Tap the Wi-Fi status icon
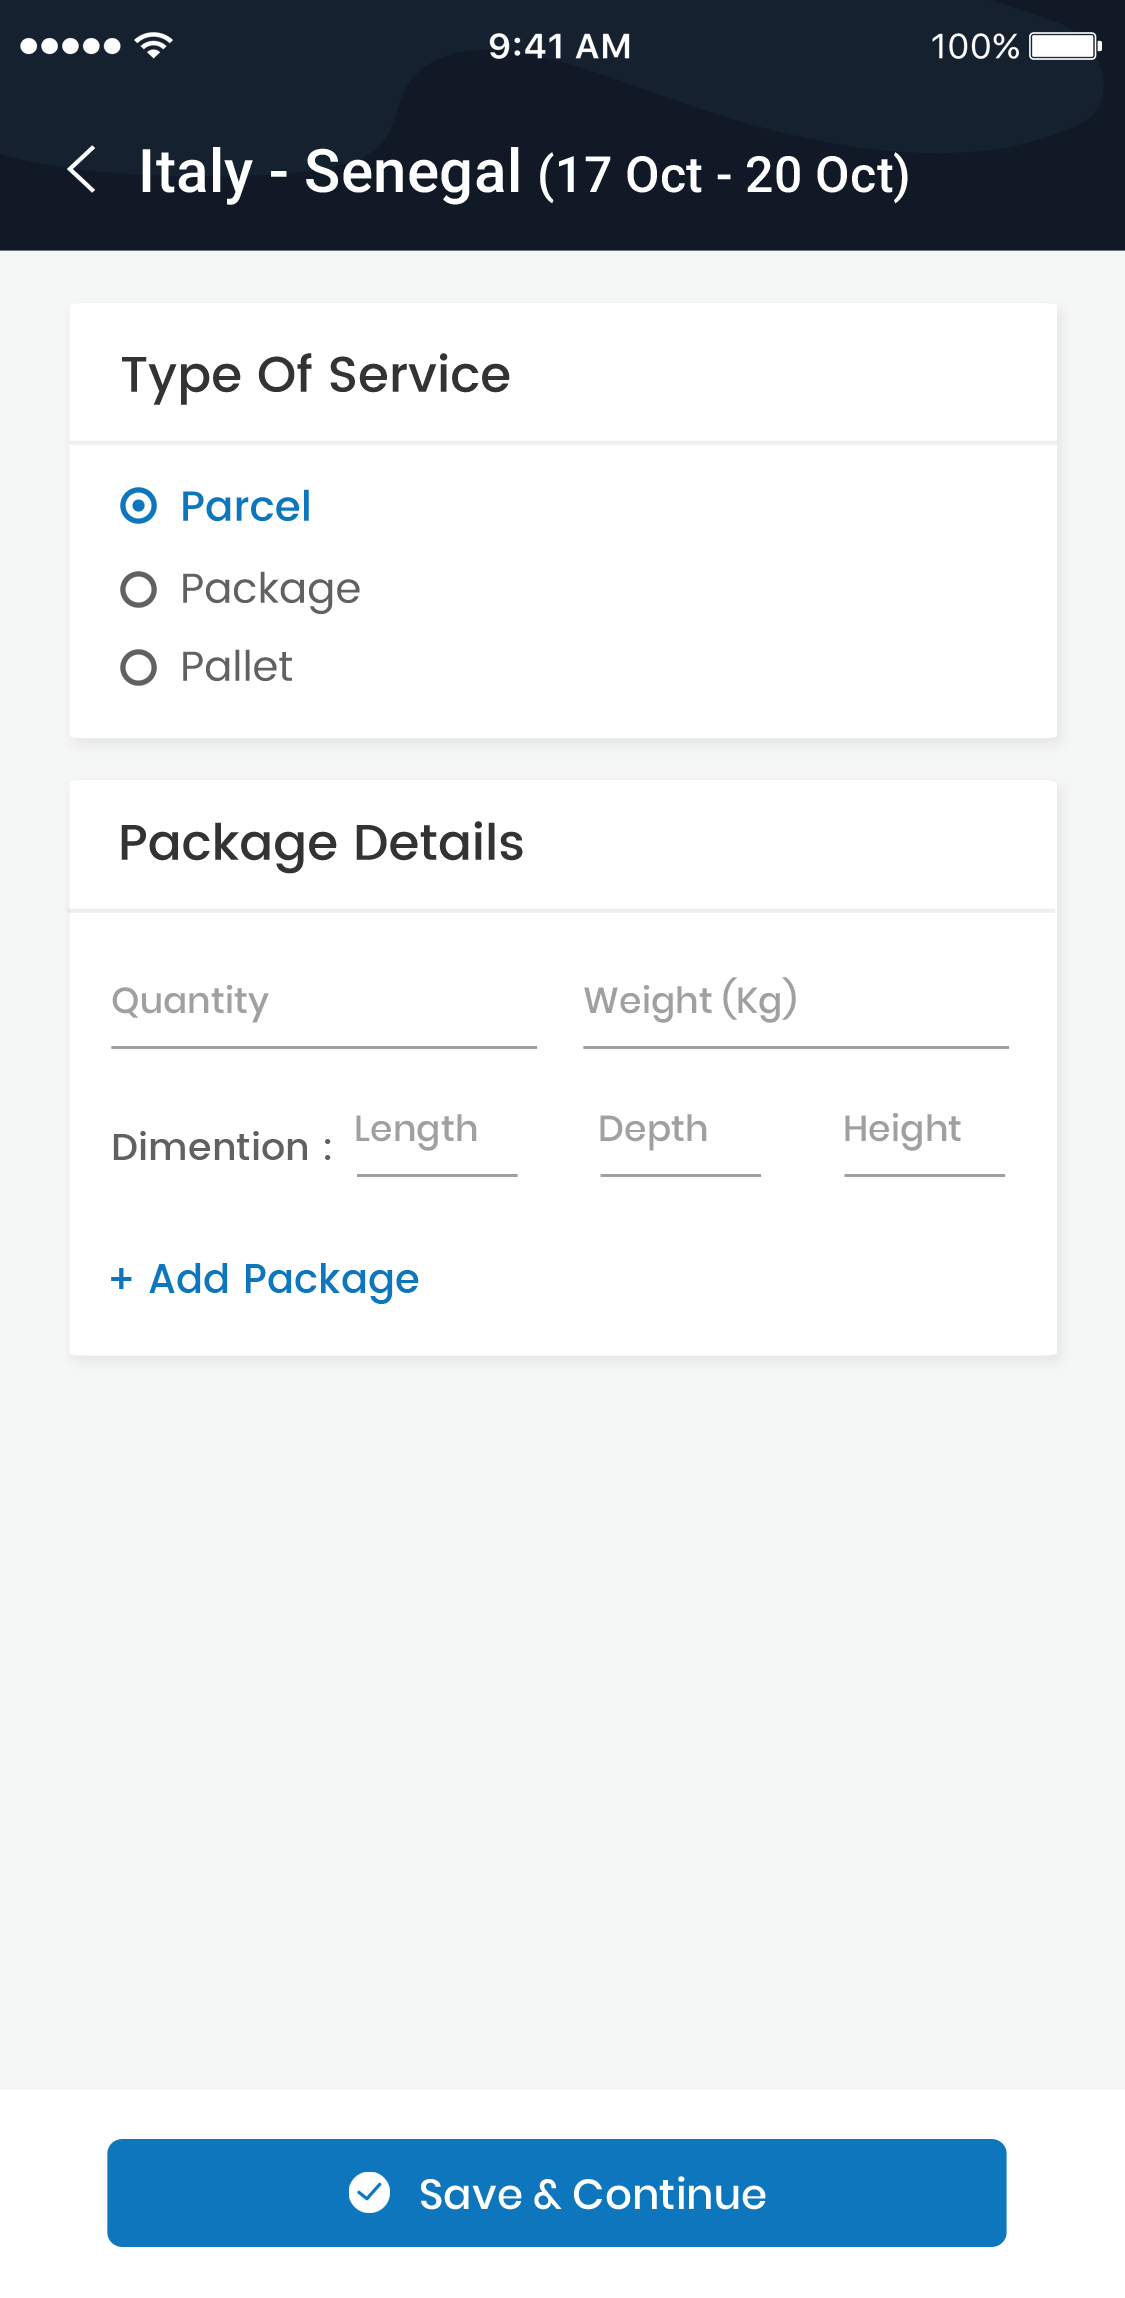The width and height of the screenshot is (1125, 2298). (154, 45)
